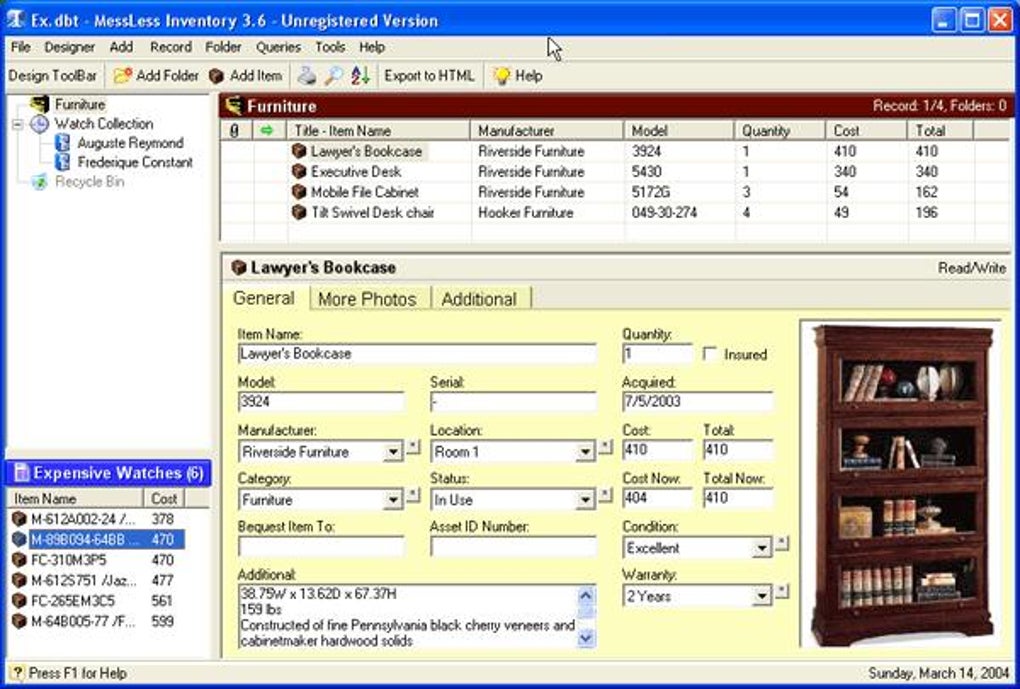The width and height of the screenshot is (1020, 689).
Task: Open the Tools menu
Action: [330, 47]
